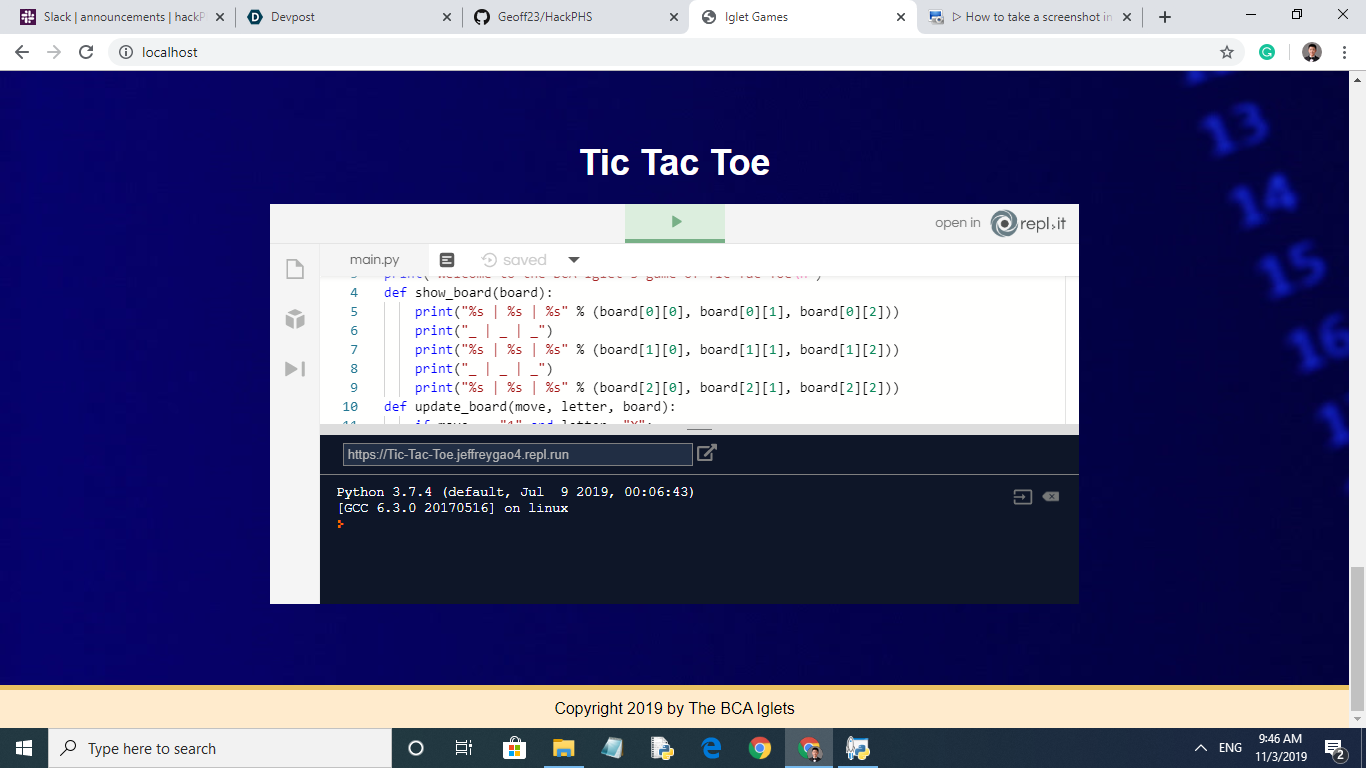Screen dimensions: 1366x768
Task: Open the Packages cube icon
Action: (295, 319)
